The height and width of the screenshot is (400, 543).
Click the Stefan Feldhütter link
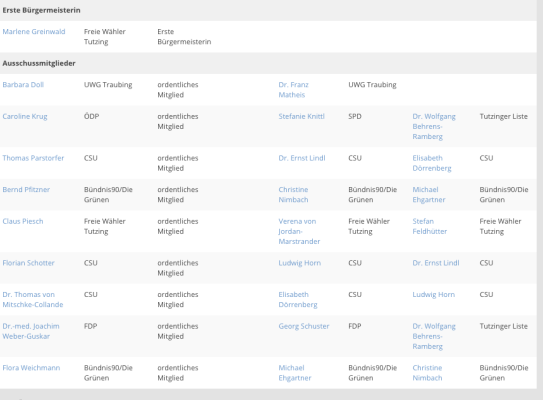[429, 226]
